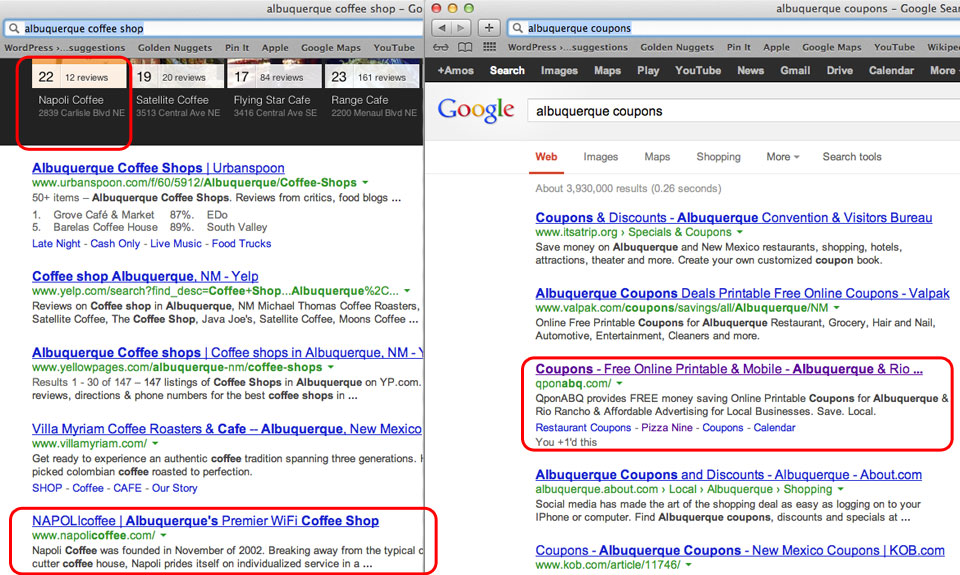Screen dimensions: 960x575
Task: Click the Pizza Nine sitelink
Action: (667, 427)
